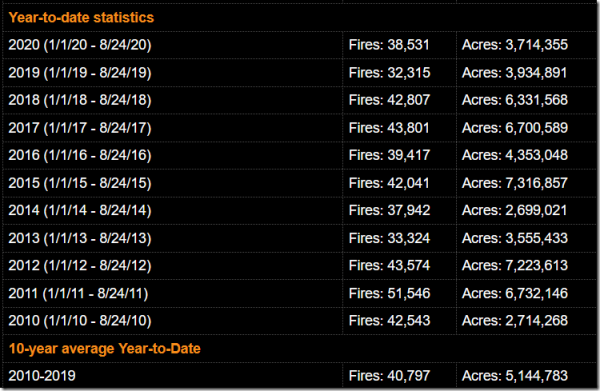Image resolution: width=600 pixels, height=391 pixels.
Task: Click Fires: 51,546 cell for 2011
Action: coord(389,293)
